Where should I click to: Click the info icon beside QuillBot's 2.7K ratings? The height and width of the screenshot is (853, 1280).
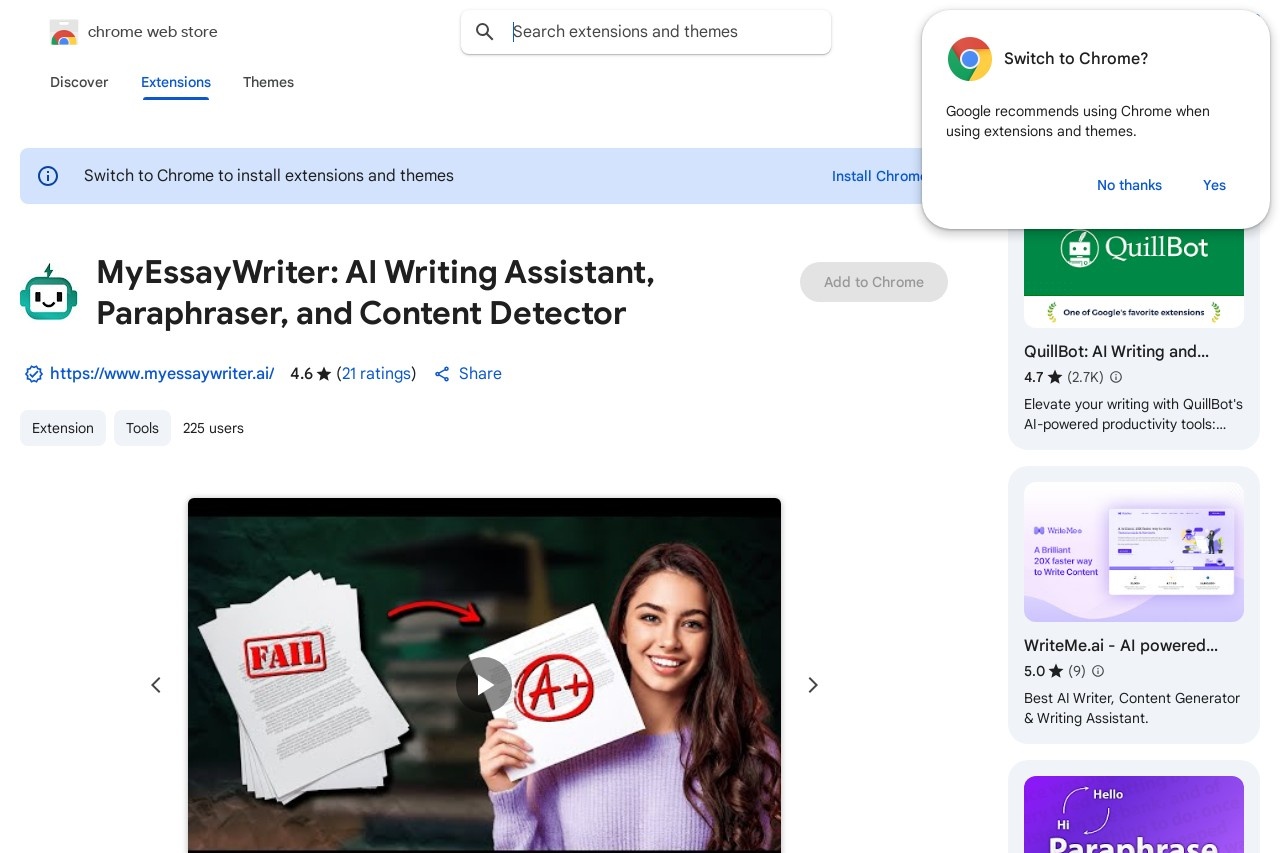tap(1116, 377)
